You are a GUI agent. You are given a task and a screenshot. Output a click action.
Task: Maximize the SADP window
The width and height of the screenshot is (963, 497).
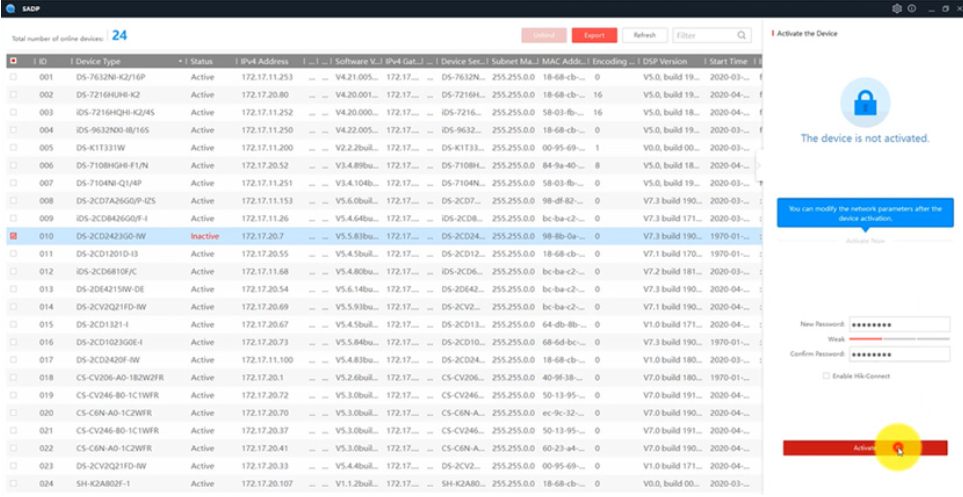tap(945, 9)
